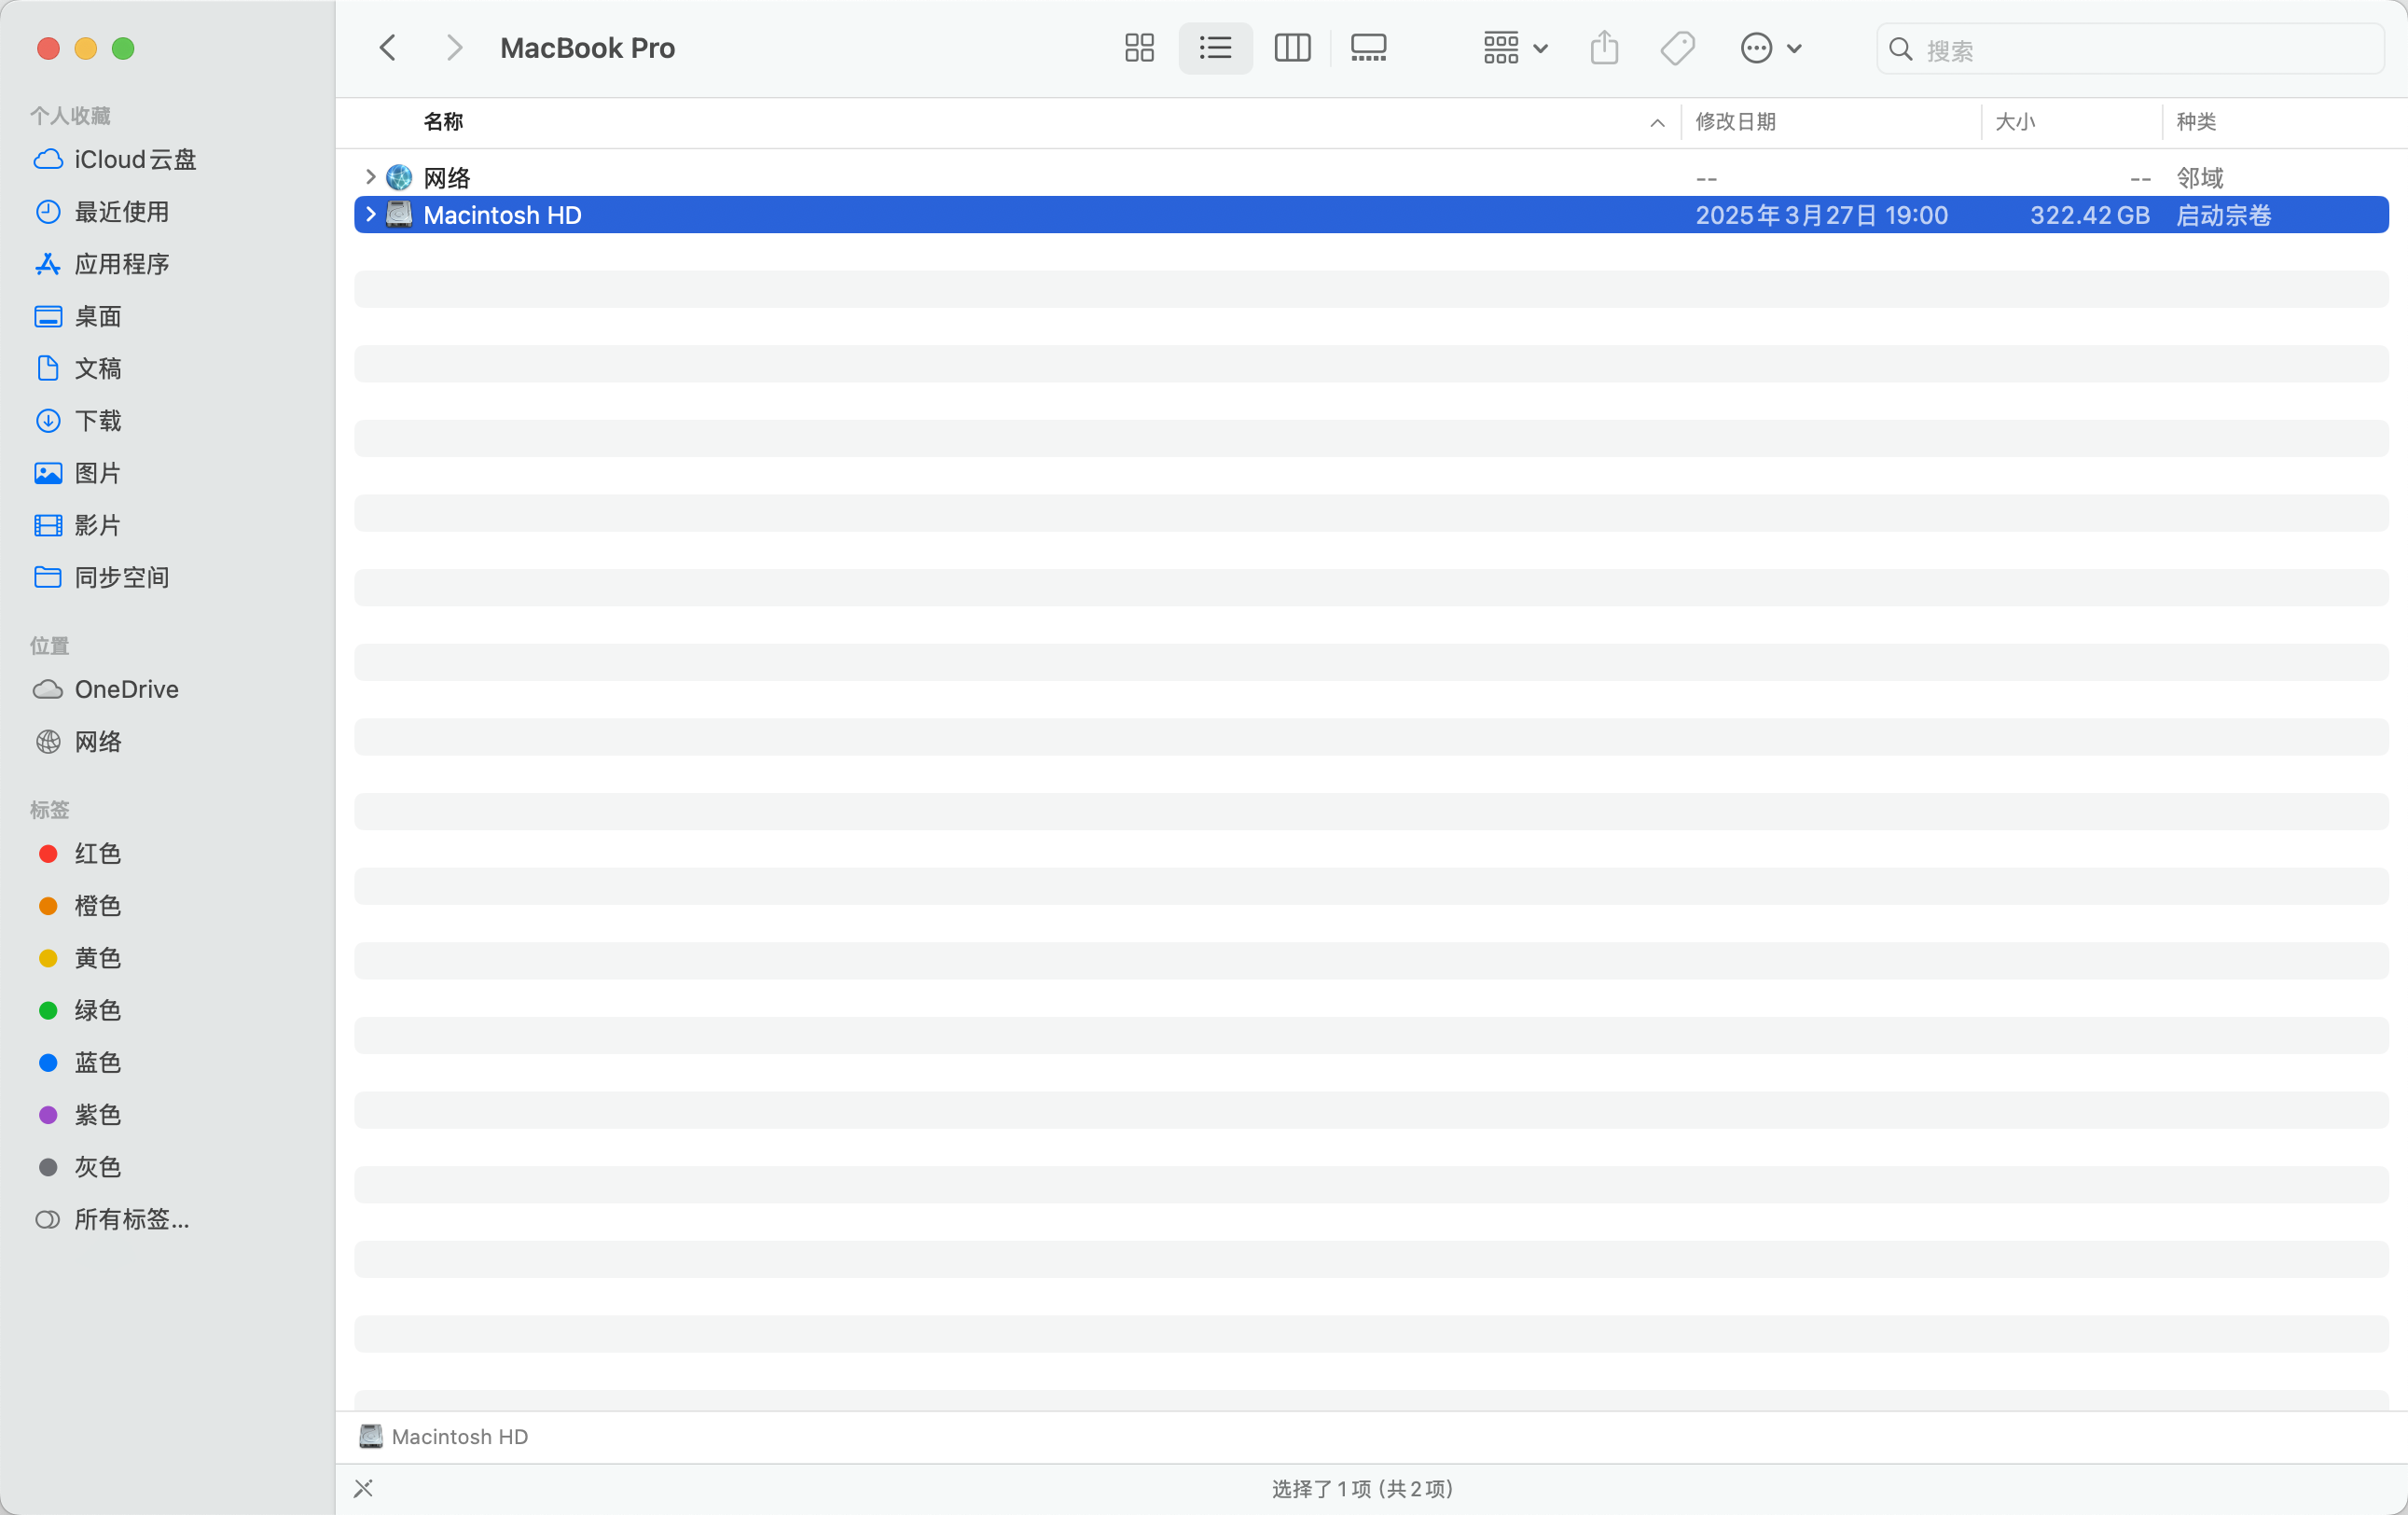Expand the 网络 disclosure triangle

tap(370, 177)
